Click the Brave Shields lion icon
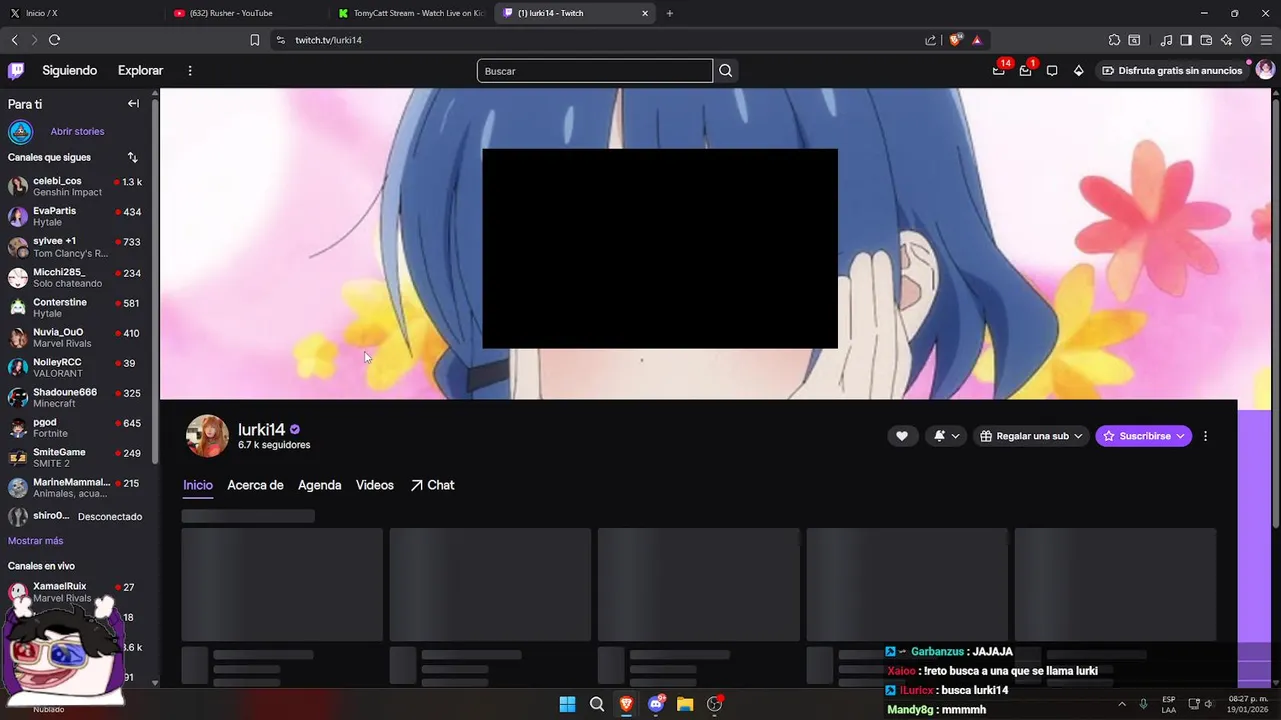1281x720 pixels. (955, 40)
